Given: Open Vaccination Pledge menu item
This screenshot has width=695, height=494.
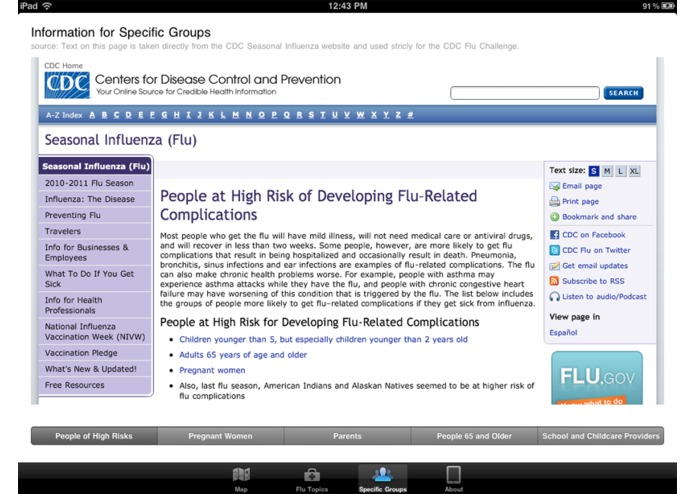Looking at the screenshot, I should tap(96, 353).
